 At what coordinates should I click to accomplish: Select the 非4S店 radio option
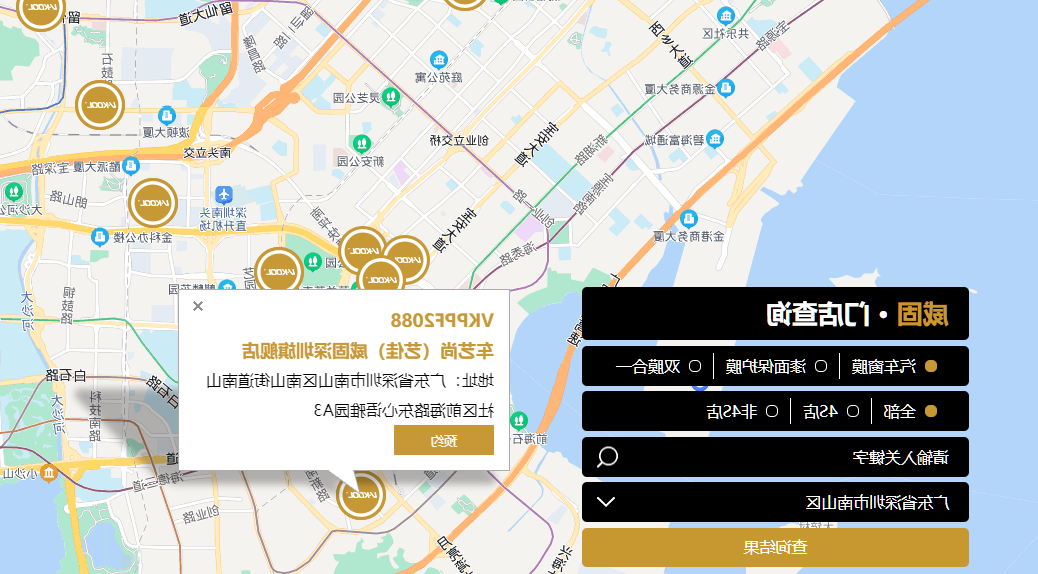[772, 411]
